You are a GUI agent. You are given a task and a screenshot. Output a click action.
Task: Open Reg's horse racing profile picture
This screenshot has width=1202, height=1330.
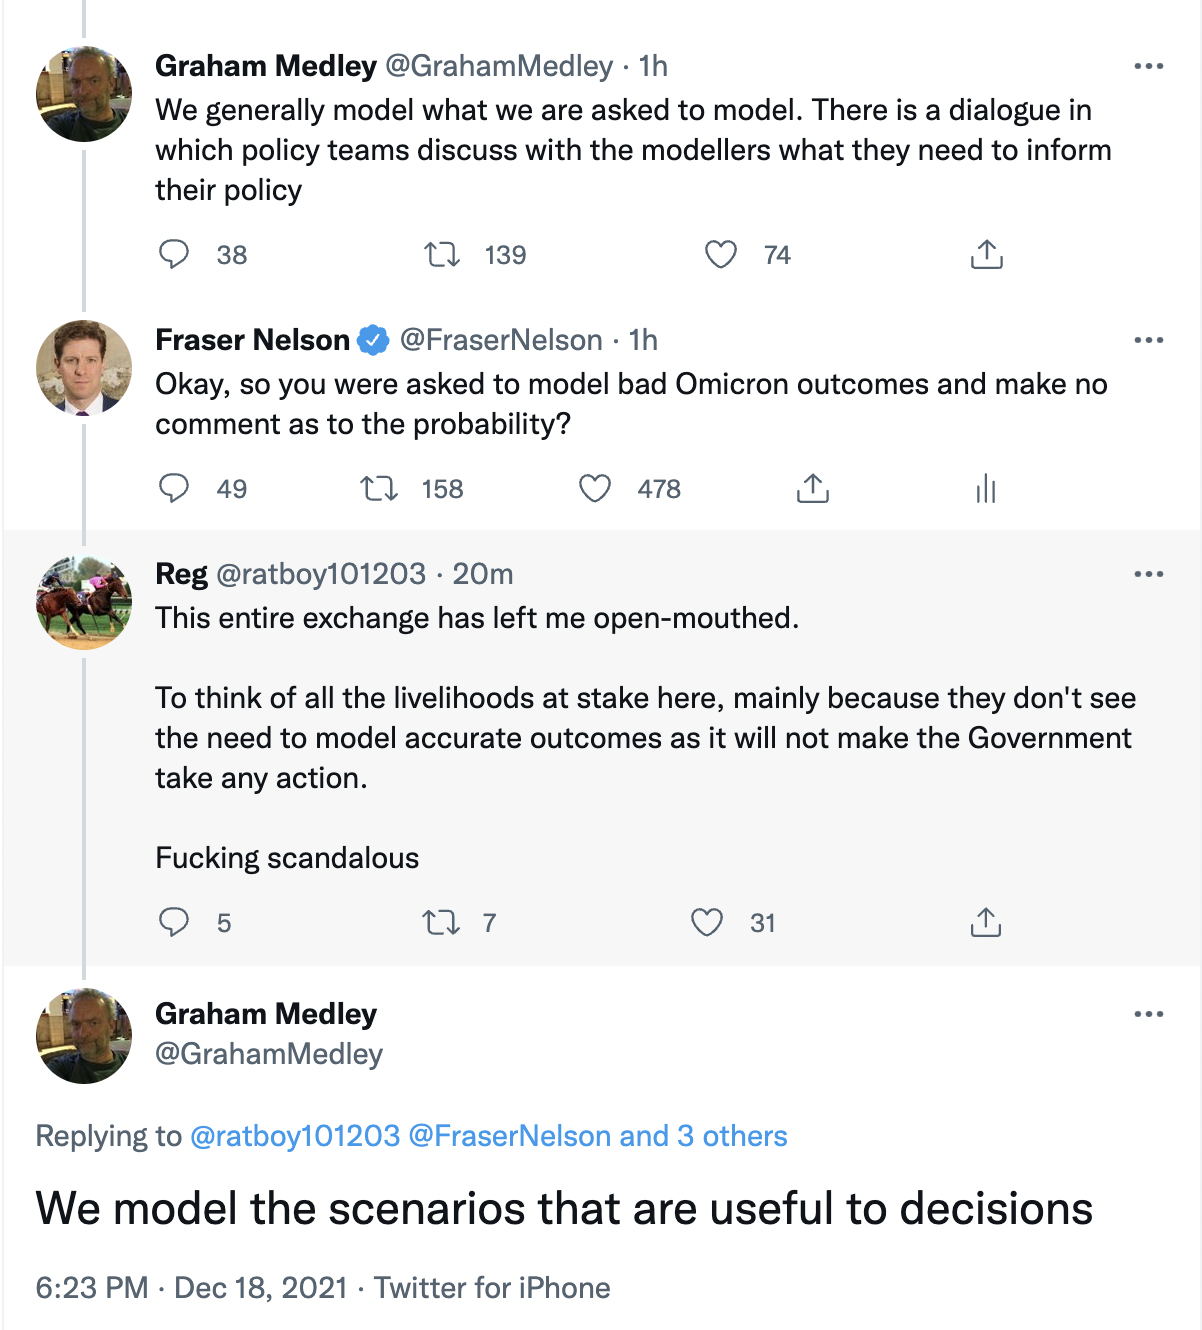[x=84, y=602]
